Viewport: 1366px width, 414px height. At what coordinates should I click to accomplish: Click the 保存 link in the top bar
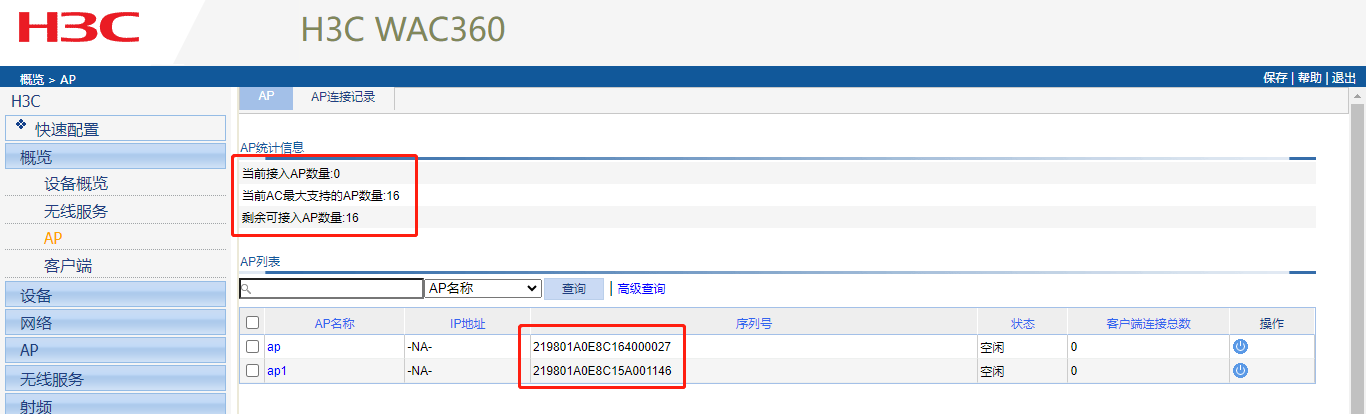coord(1275,78)
